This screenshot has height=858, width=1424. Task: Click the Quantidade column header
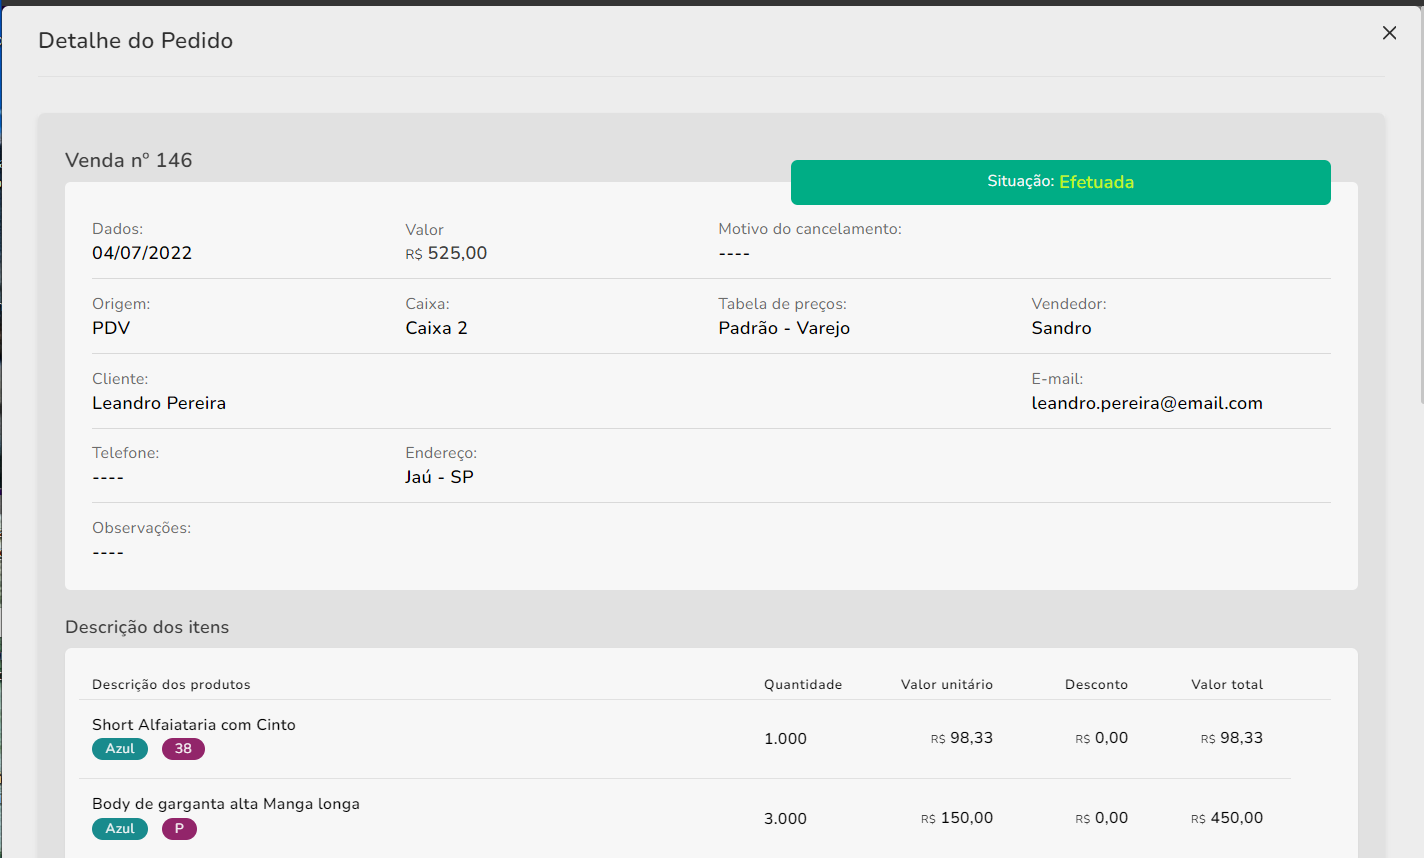[803, 685]
